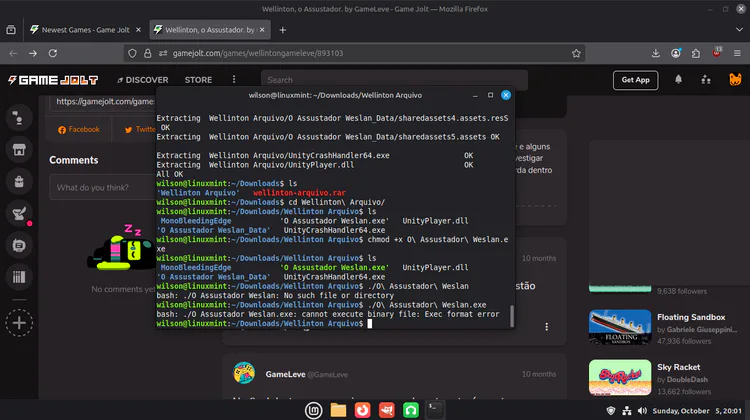750x420 pixels.
Task: Open the store sidebar icon
Action: click(19, 150)
